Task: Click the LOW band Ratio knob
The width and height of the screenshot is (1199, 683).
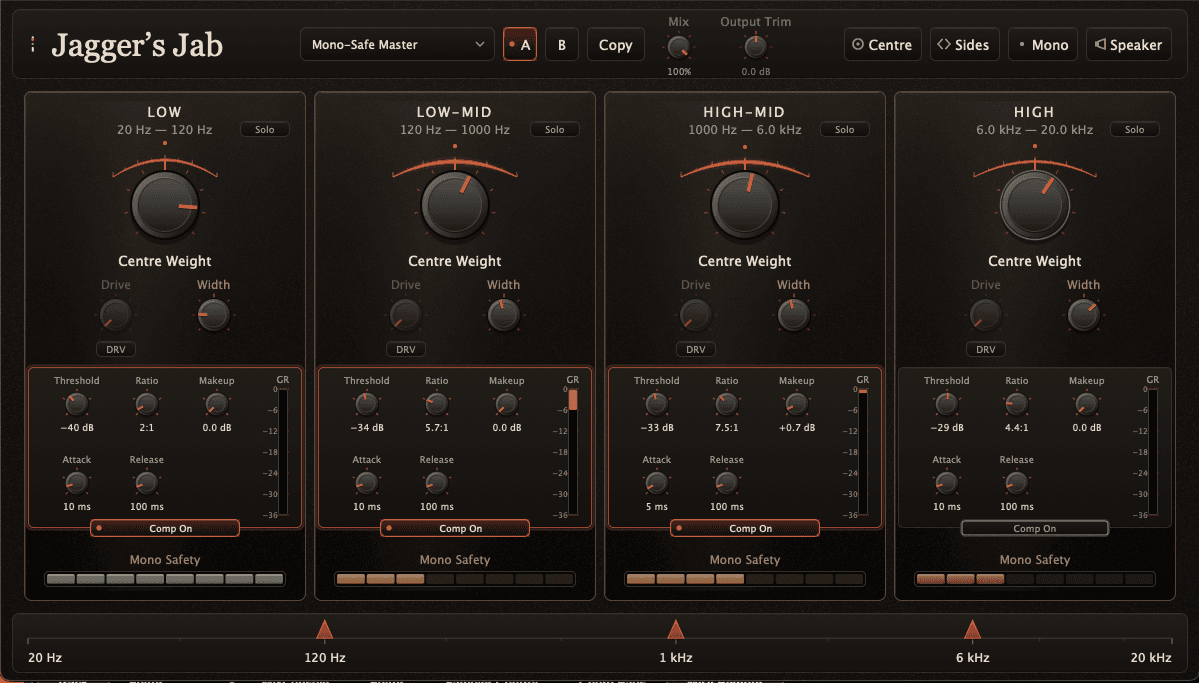Action: 146,403
